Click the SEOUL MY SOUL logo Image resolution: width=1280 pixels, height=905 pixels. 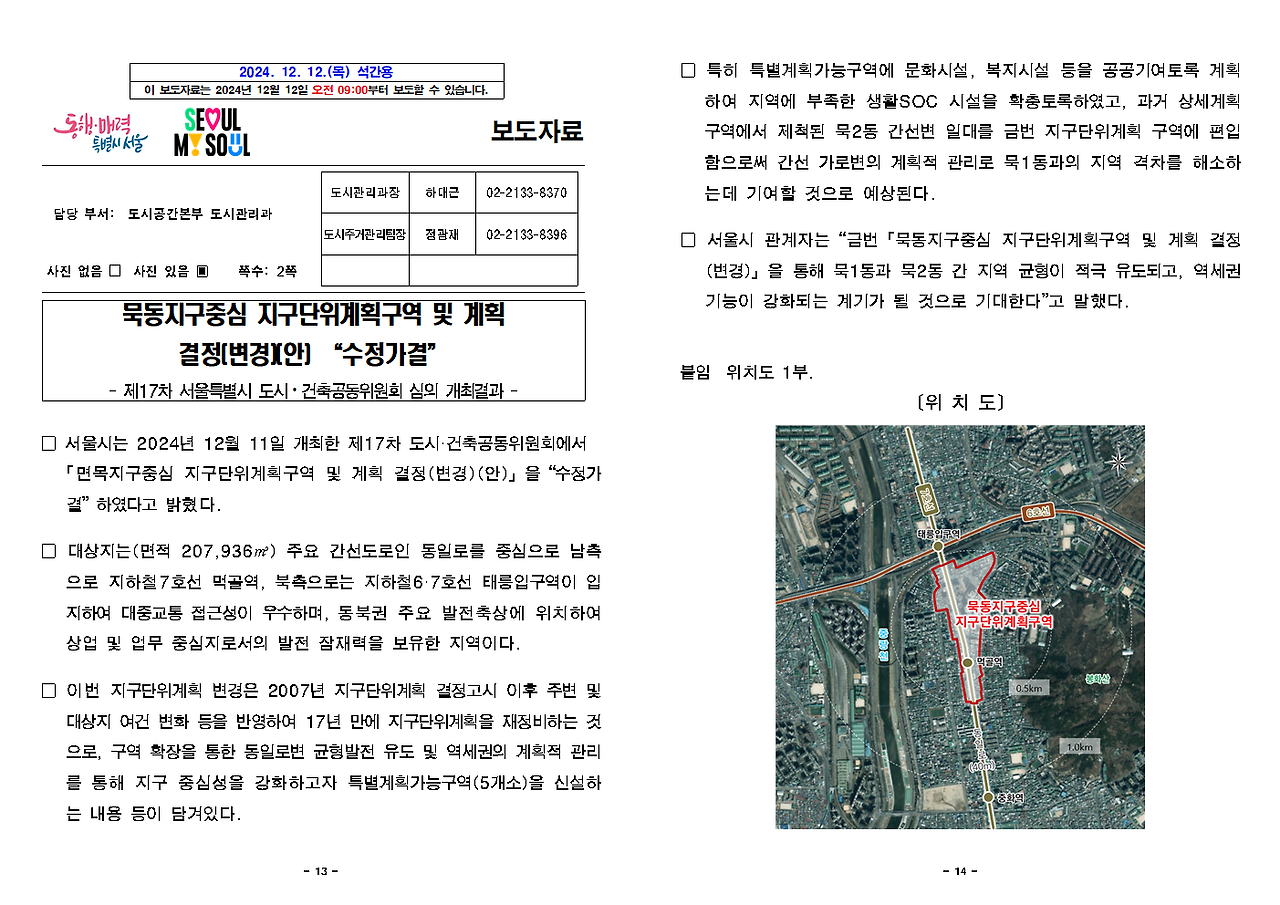click(x=212, y=132)
